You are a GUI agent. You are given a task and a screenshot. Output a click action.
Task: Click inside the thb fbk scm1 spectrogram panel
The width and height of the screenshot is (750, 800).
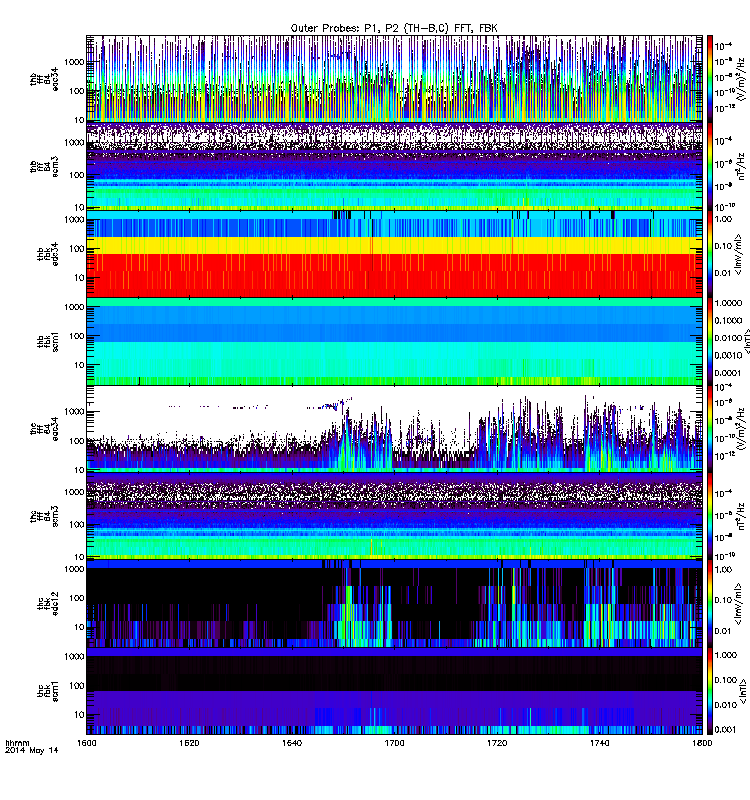[394, 342]
